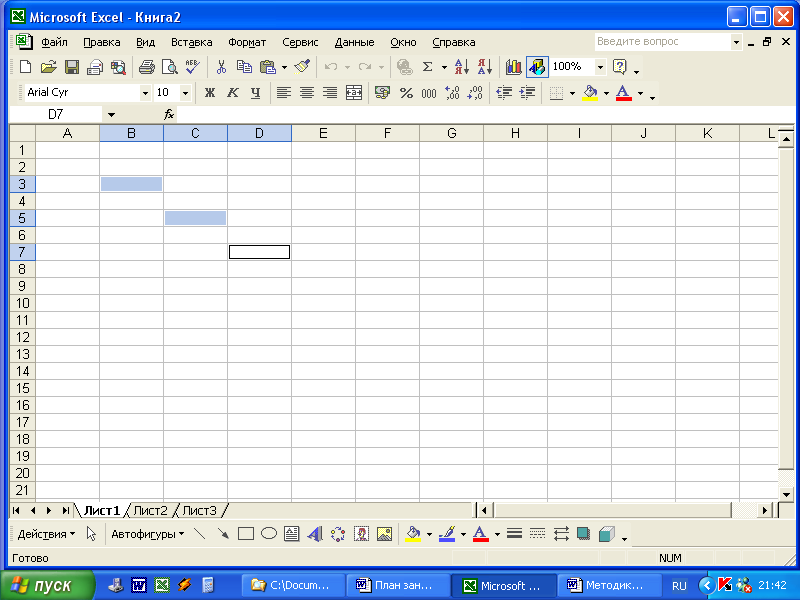Align cell text to the left
This screenshot has width=800, height=600.
click(x=284, y=93)
